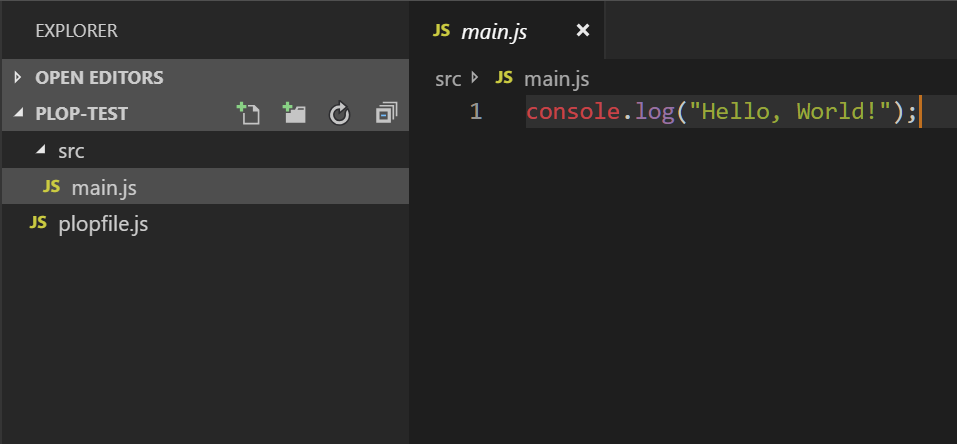The image size is (957, 444).
Task: Click the src breadcrumb segment
Action: pyautogui.click(x=448, y=79)
